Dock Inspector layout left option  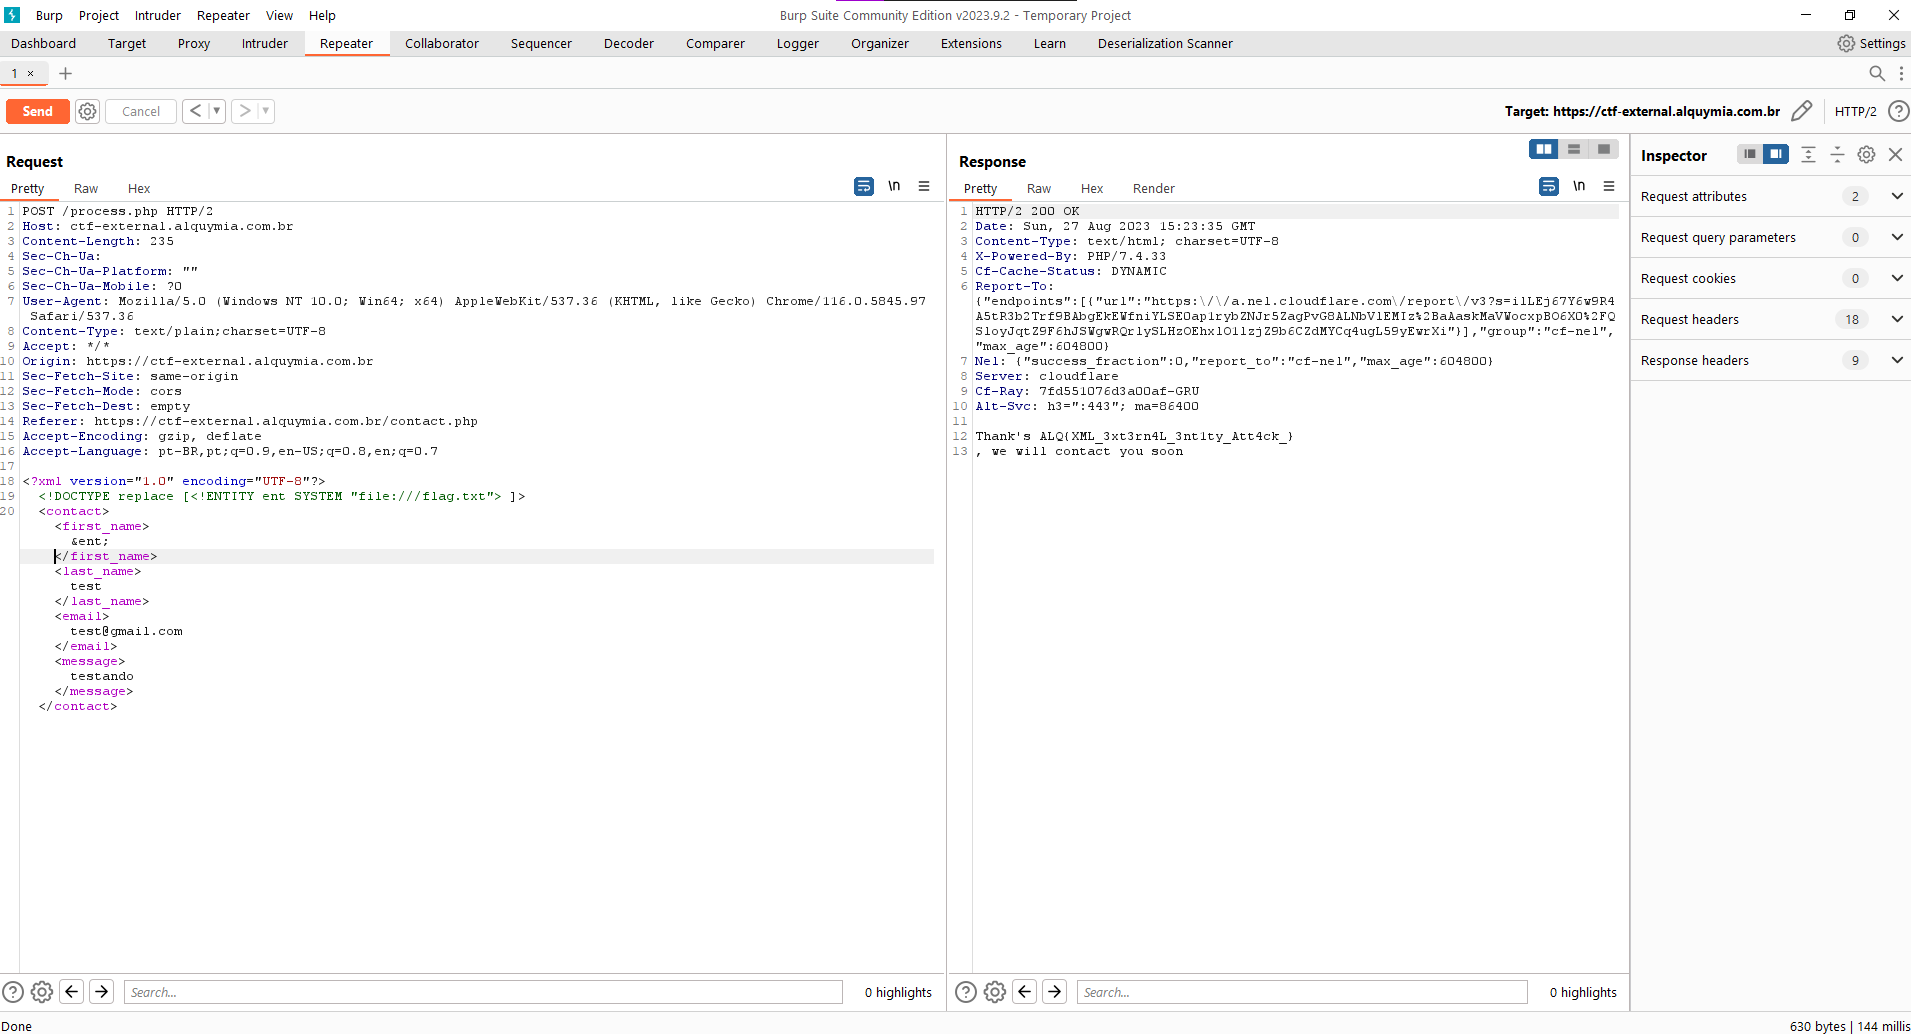1749,154
